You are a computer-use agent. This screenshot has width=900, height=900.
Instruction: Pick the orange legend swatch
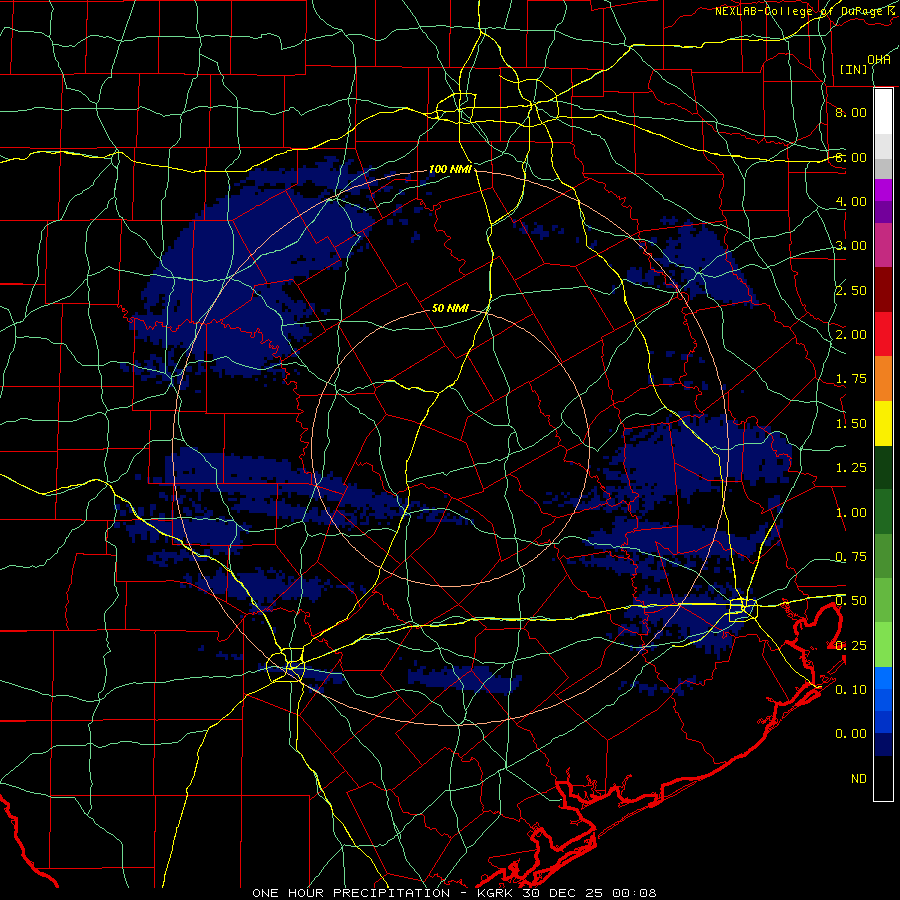pyautogui.click(x=883, y=379)
